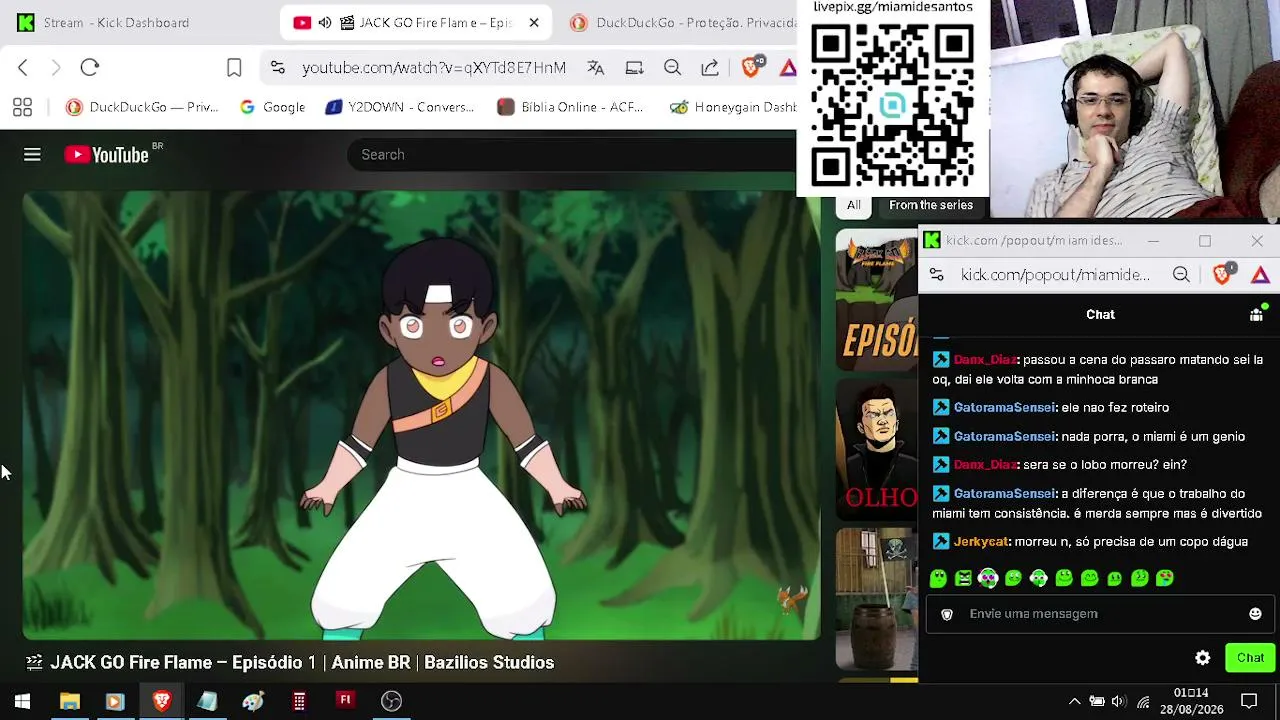1280x720 pixels.
Task: Open the Google bookmark
Action: tap(272, 107)
